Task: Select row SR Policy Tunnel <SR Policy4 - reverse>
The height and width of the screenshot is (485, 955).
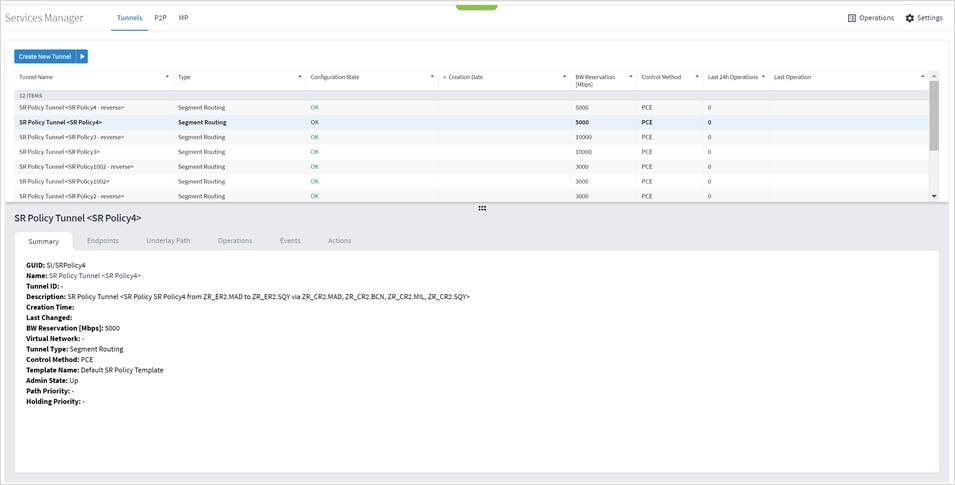Action: 472,108
